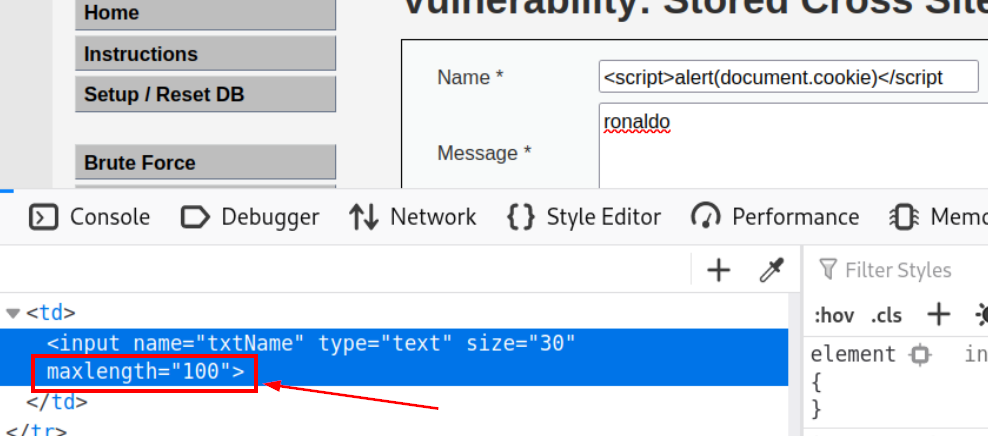Open the Network panel
Screen dimensions: 988x436
(413, 217)
